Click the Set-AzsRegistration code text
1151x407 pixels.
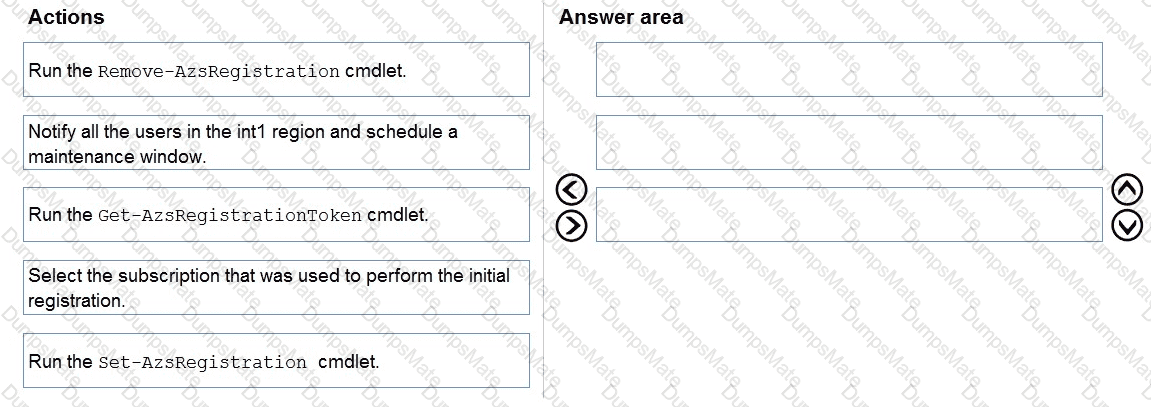coord(202,363)
